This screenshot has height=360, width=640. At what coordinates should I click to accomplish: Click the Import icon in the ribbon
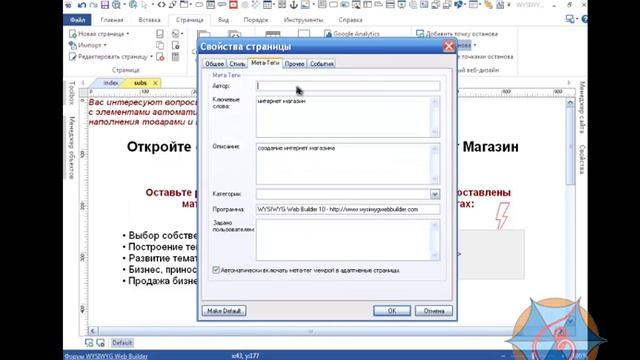pos(73,45)
